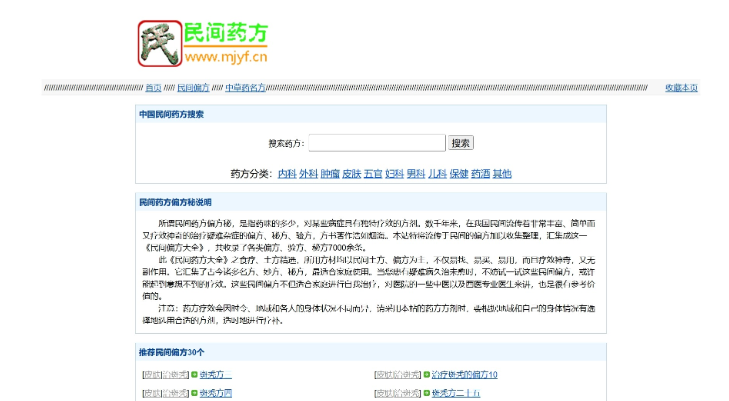This screenshot has width=729, height=401.
Task: Click green bullet icon beside 斑秃方四
Action: (x=194, y=393)
